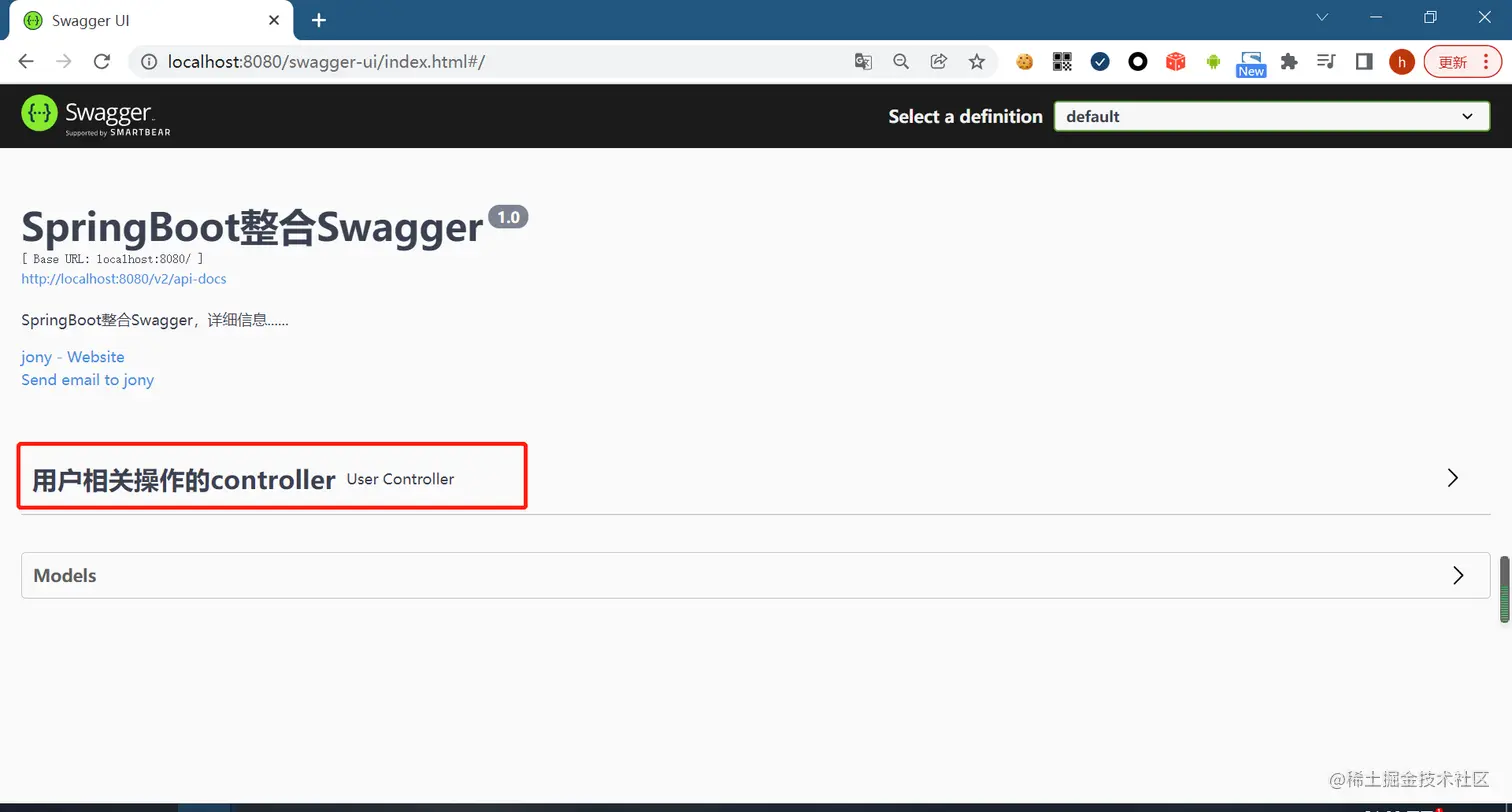Open the jony - Website link

point(73,357)
